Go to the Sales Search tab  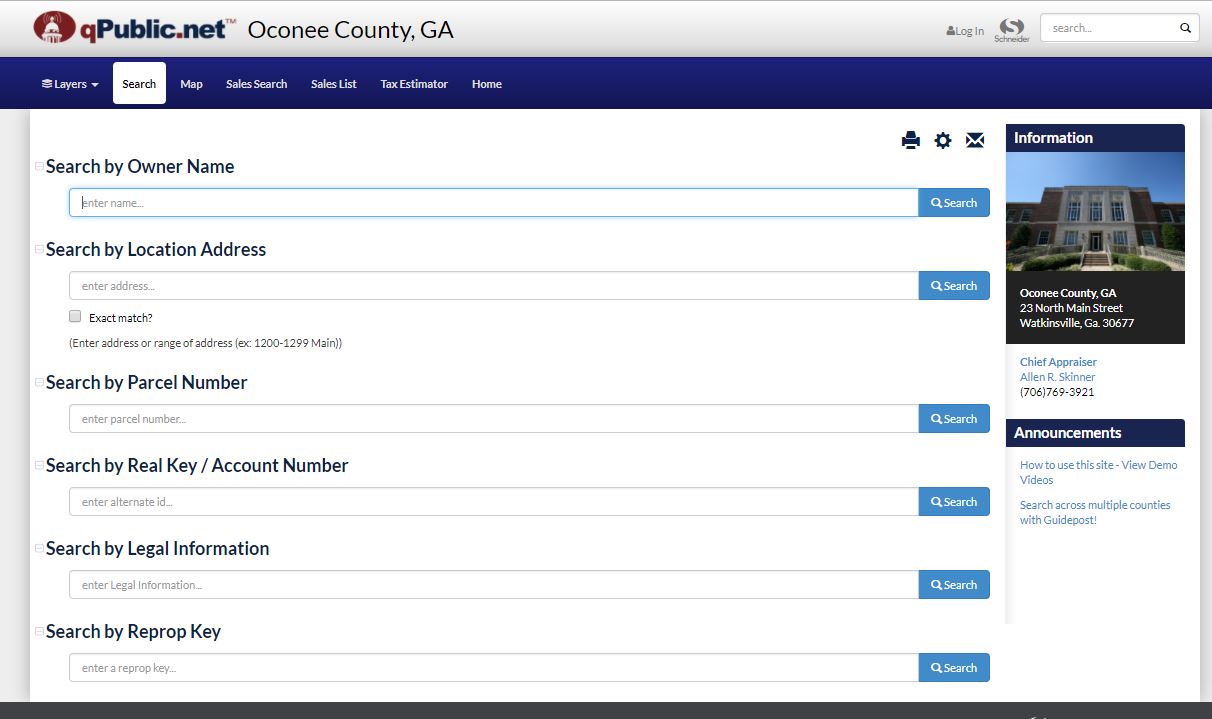click(256, 84)
